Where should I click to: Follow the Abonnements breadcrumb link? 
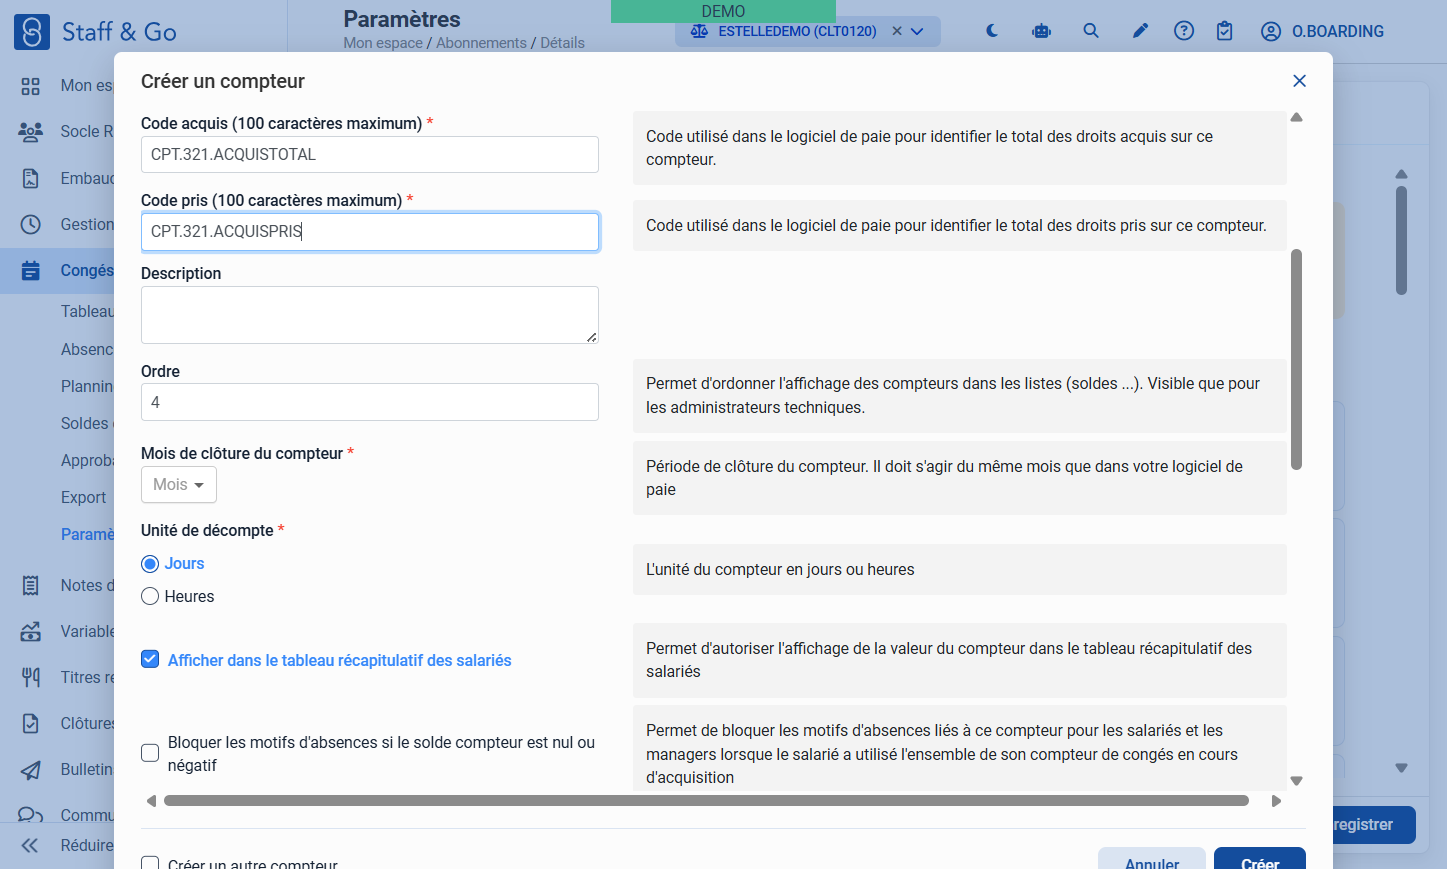pyautogui.click(x=481, y=43)
